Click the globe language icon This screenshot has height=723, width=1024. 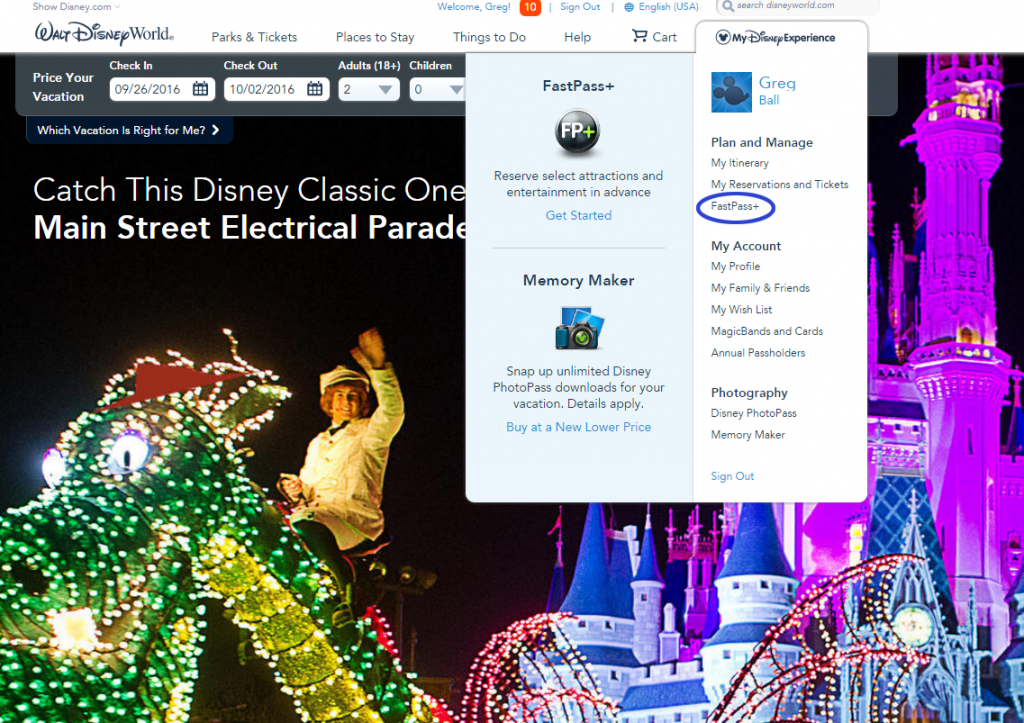[629, 7]
